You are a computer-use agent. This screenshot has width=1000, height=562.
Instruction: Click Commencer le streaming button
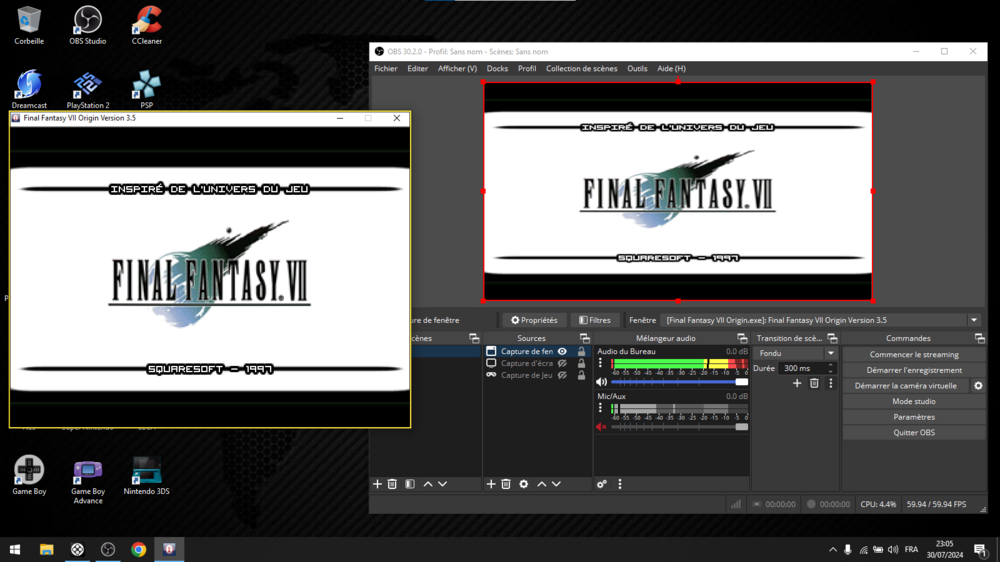click(913, 354)
